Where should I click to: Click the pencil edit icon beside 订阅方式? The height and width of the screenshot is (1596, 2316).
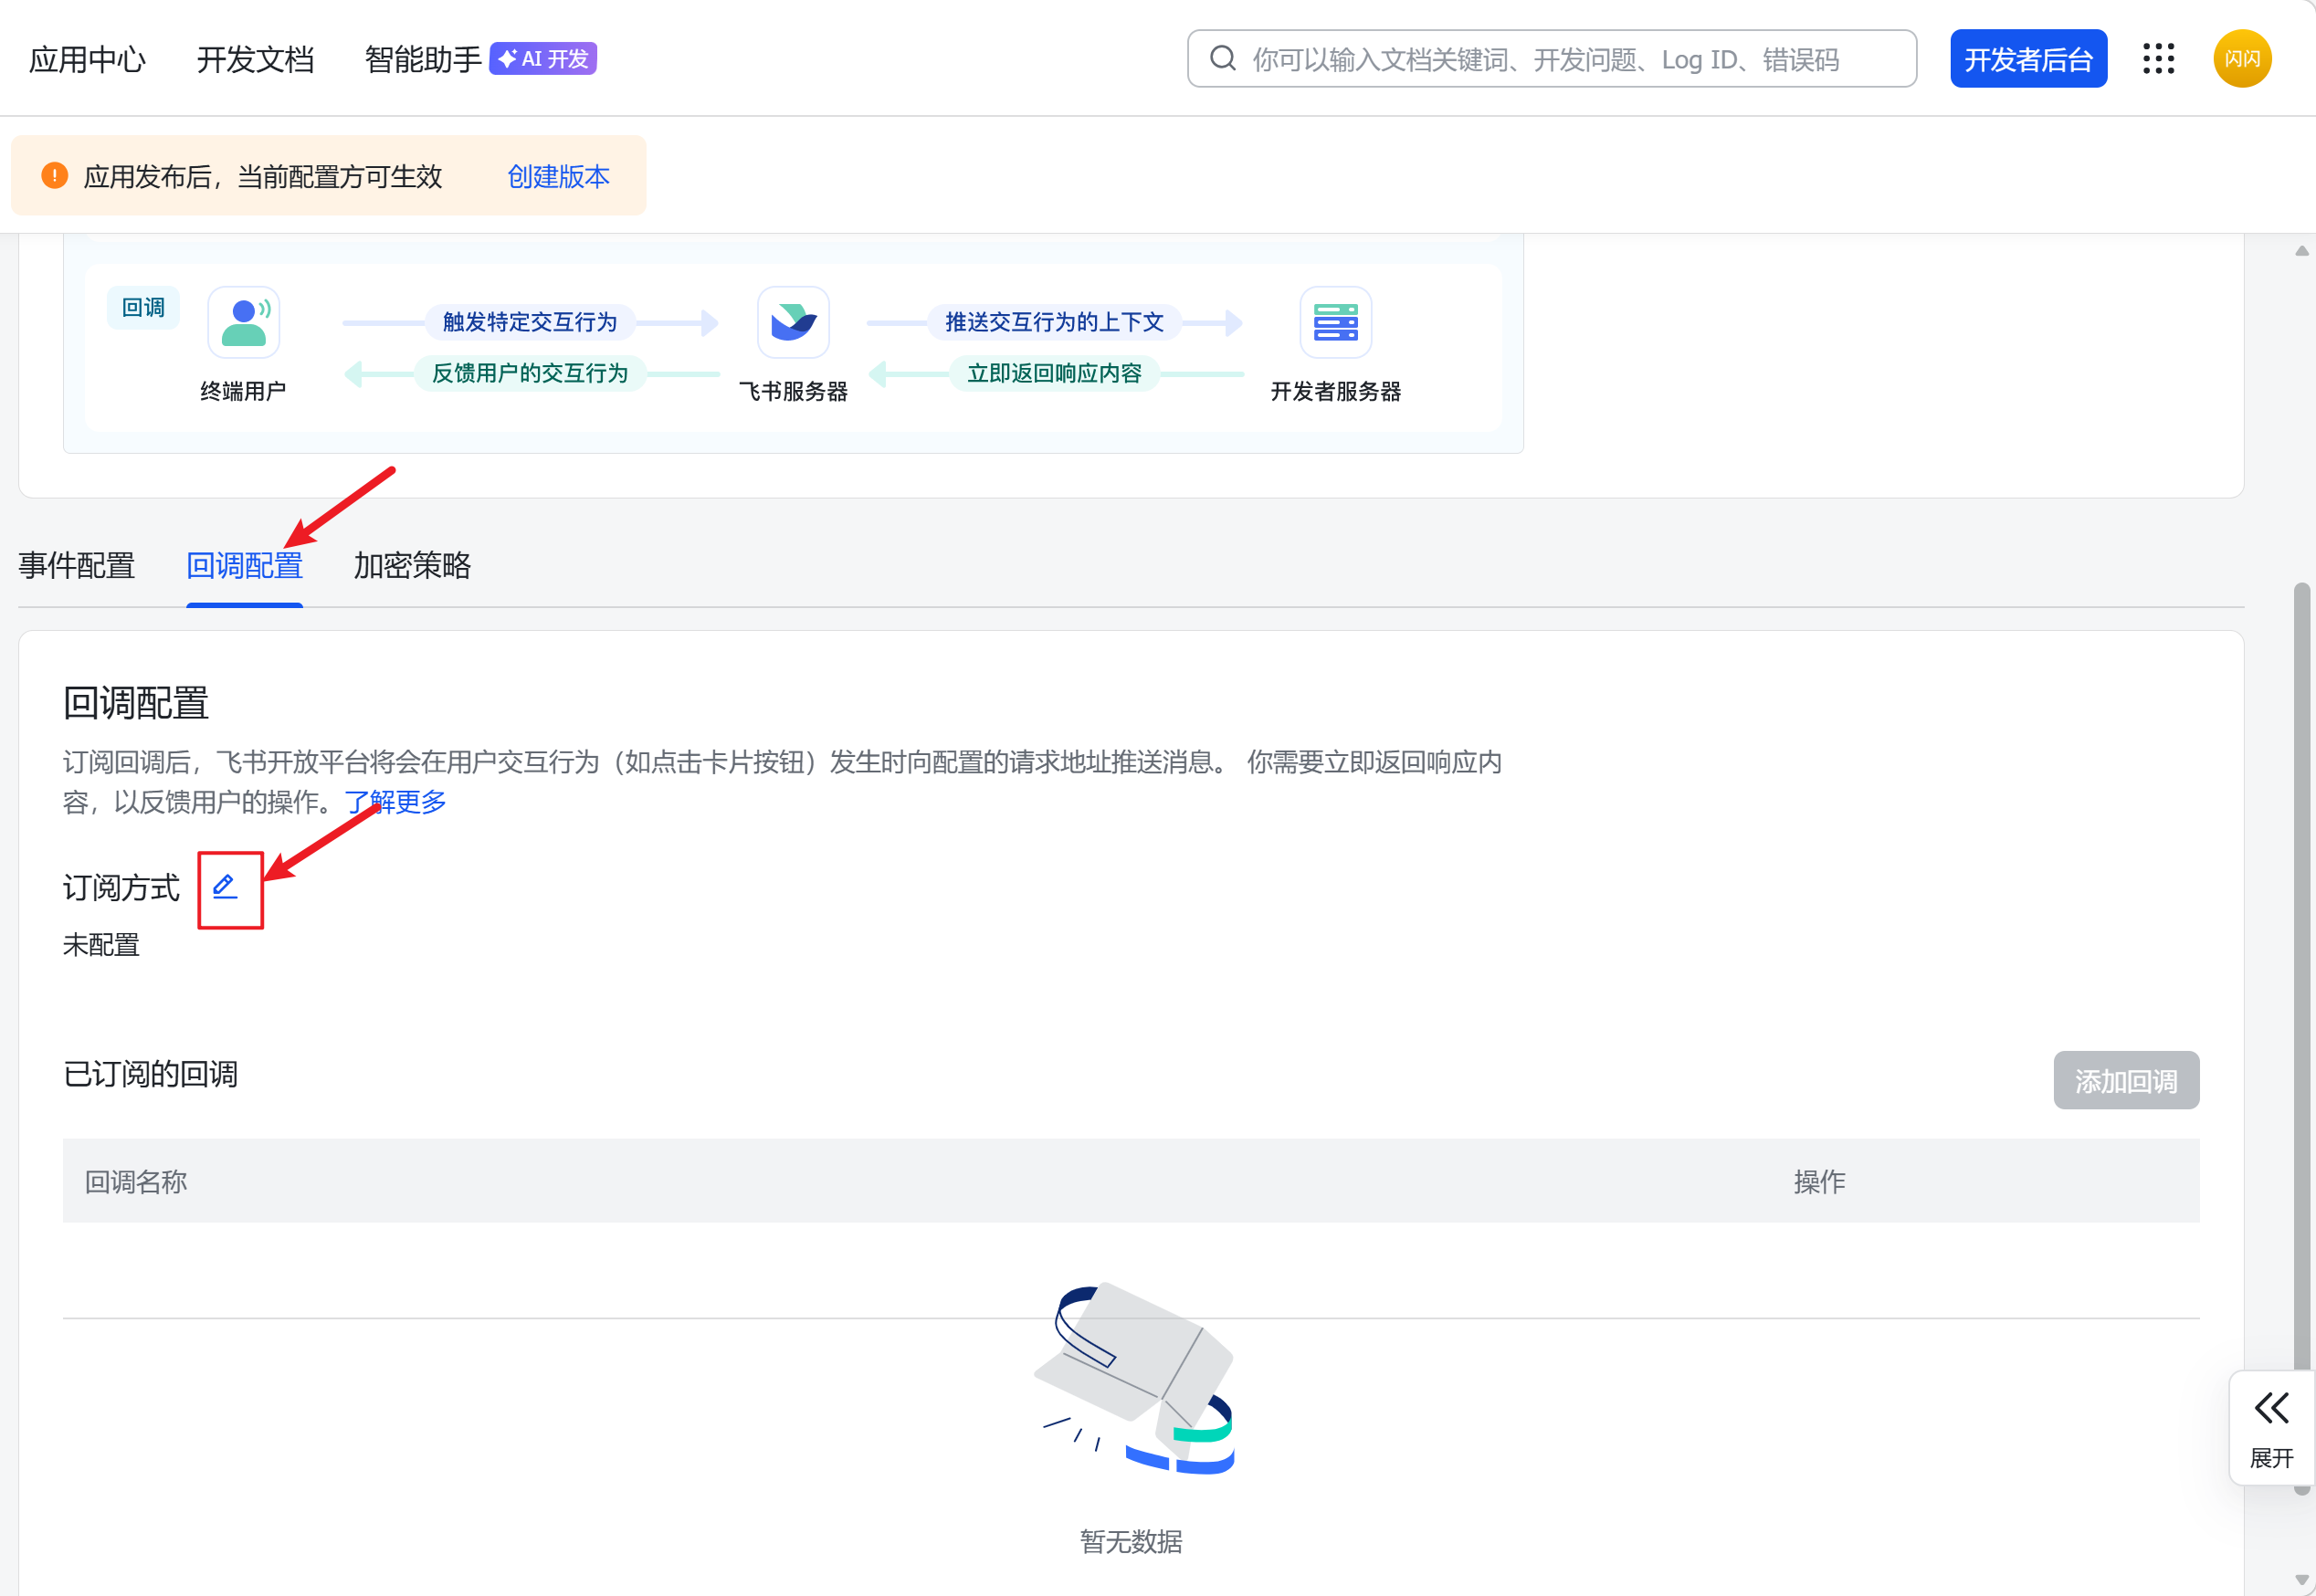click(x=225, y=887)
